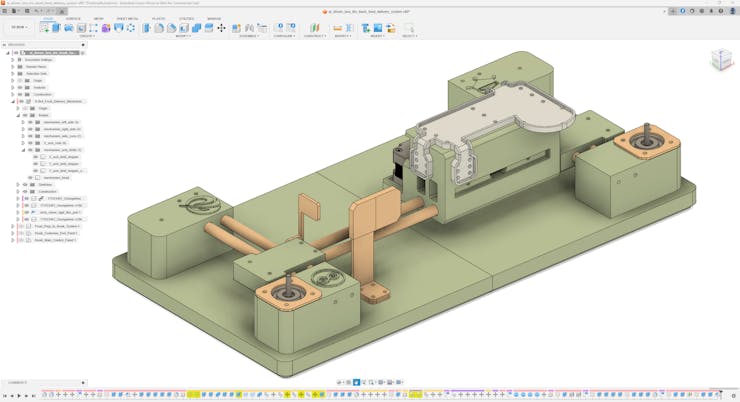The image size is (740, 402).
Task: Click the Save icon in top bar
Action: pos(27,11)
